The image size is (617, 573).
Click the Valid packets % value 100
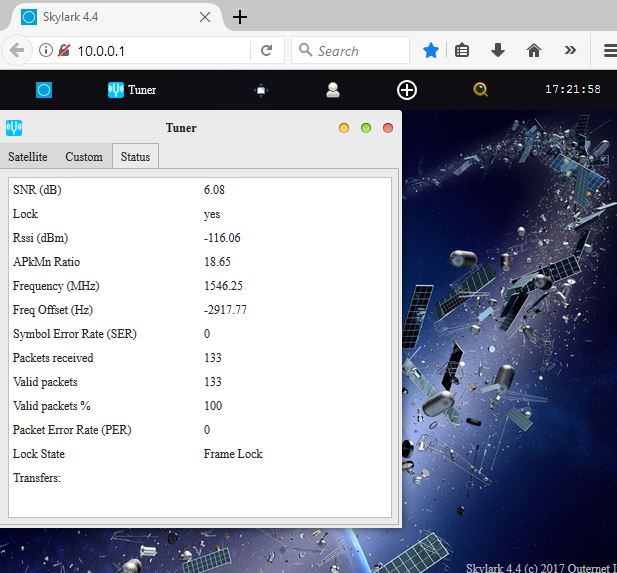[213, 406]
